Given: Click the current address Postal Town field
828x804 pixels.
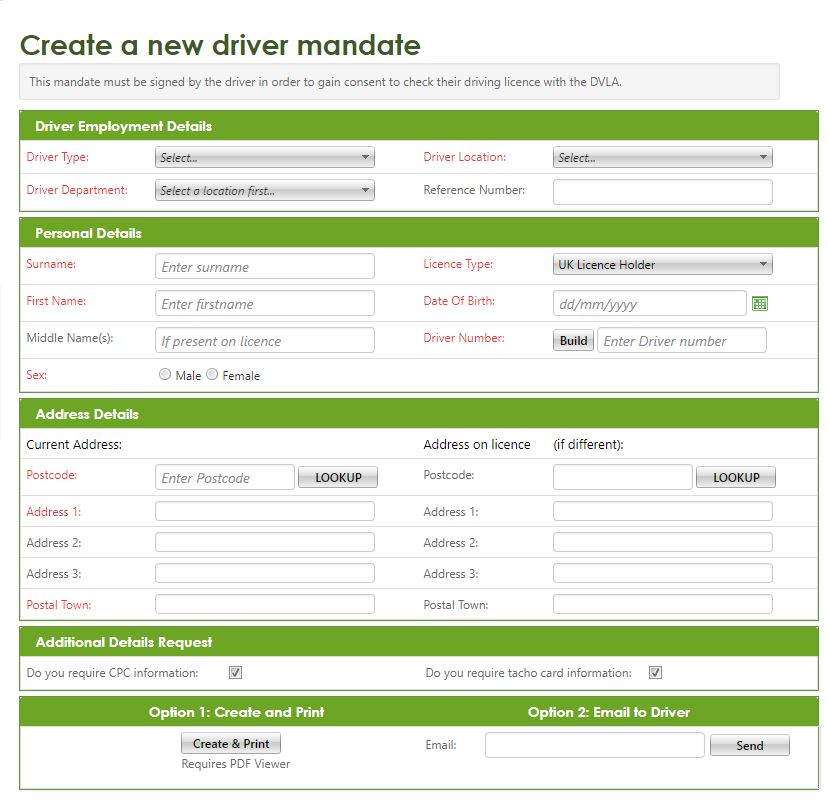Looking at the screenshot, I should pyautogui.click(x=264, y=605).
